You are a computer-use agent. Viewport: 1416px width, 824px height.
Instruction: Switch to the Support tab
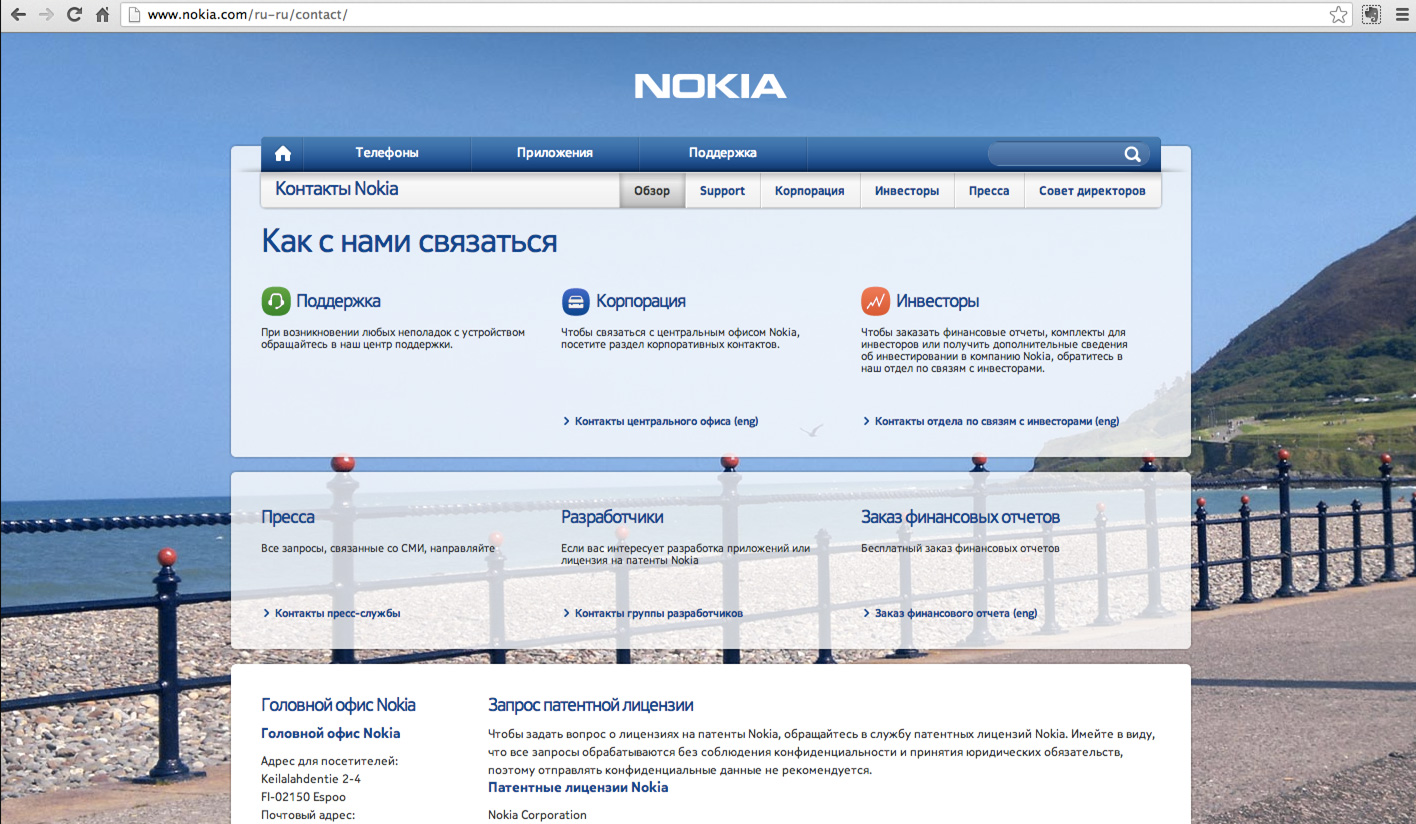click(722, 191)
